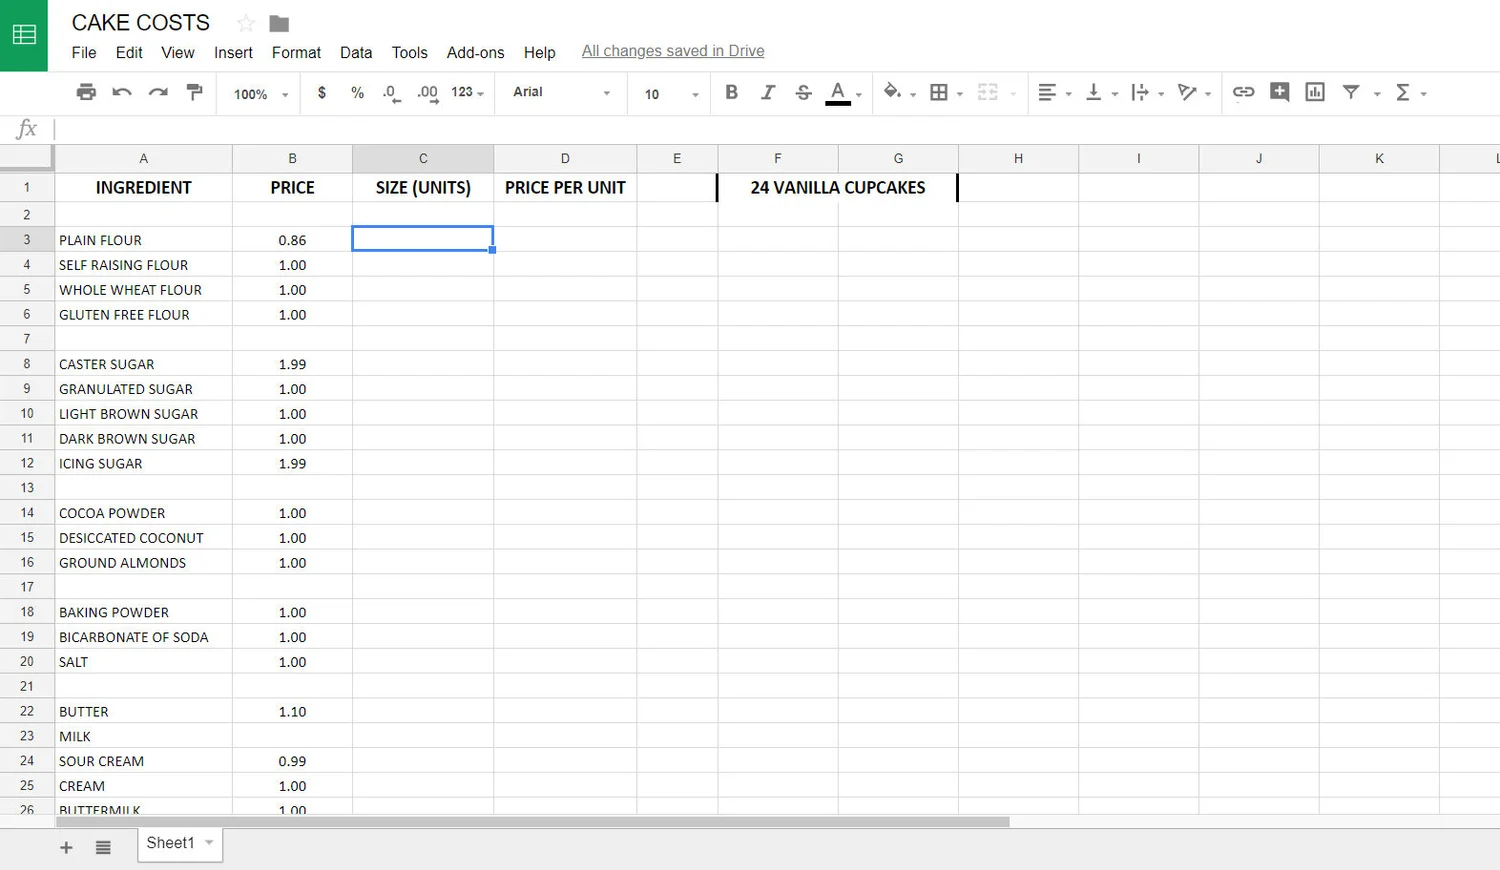Star the CAKE COSTS spreadsheet
Viewport: 1500px width, 870px height.
click(243, 22)
